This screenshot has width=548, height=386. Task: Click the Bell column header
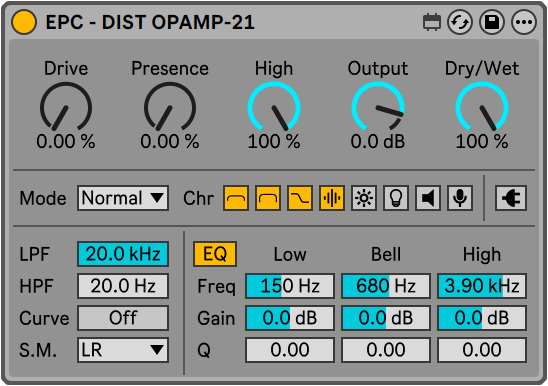coord(386,254)
